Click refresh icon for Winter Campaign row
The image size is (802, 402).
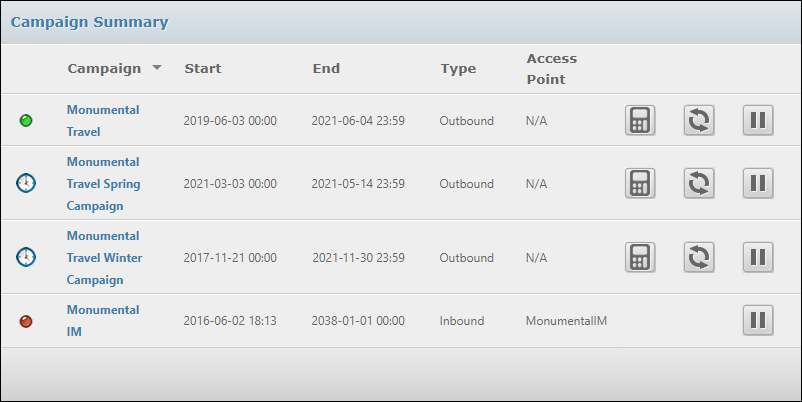coord(699,257)
